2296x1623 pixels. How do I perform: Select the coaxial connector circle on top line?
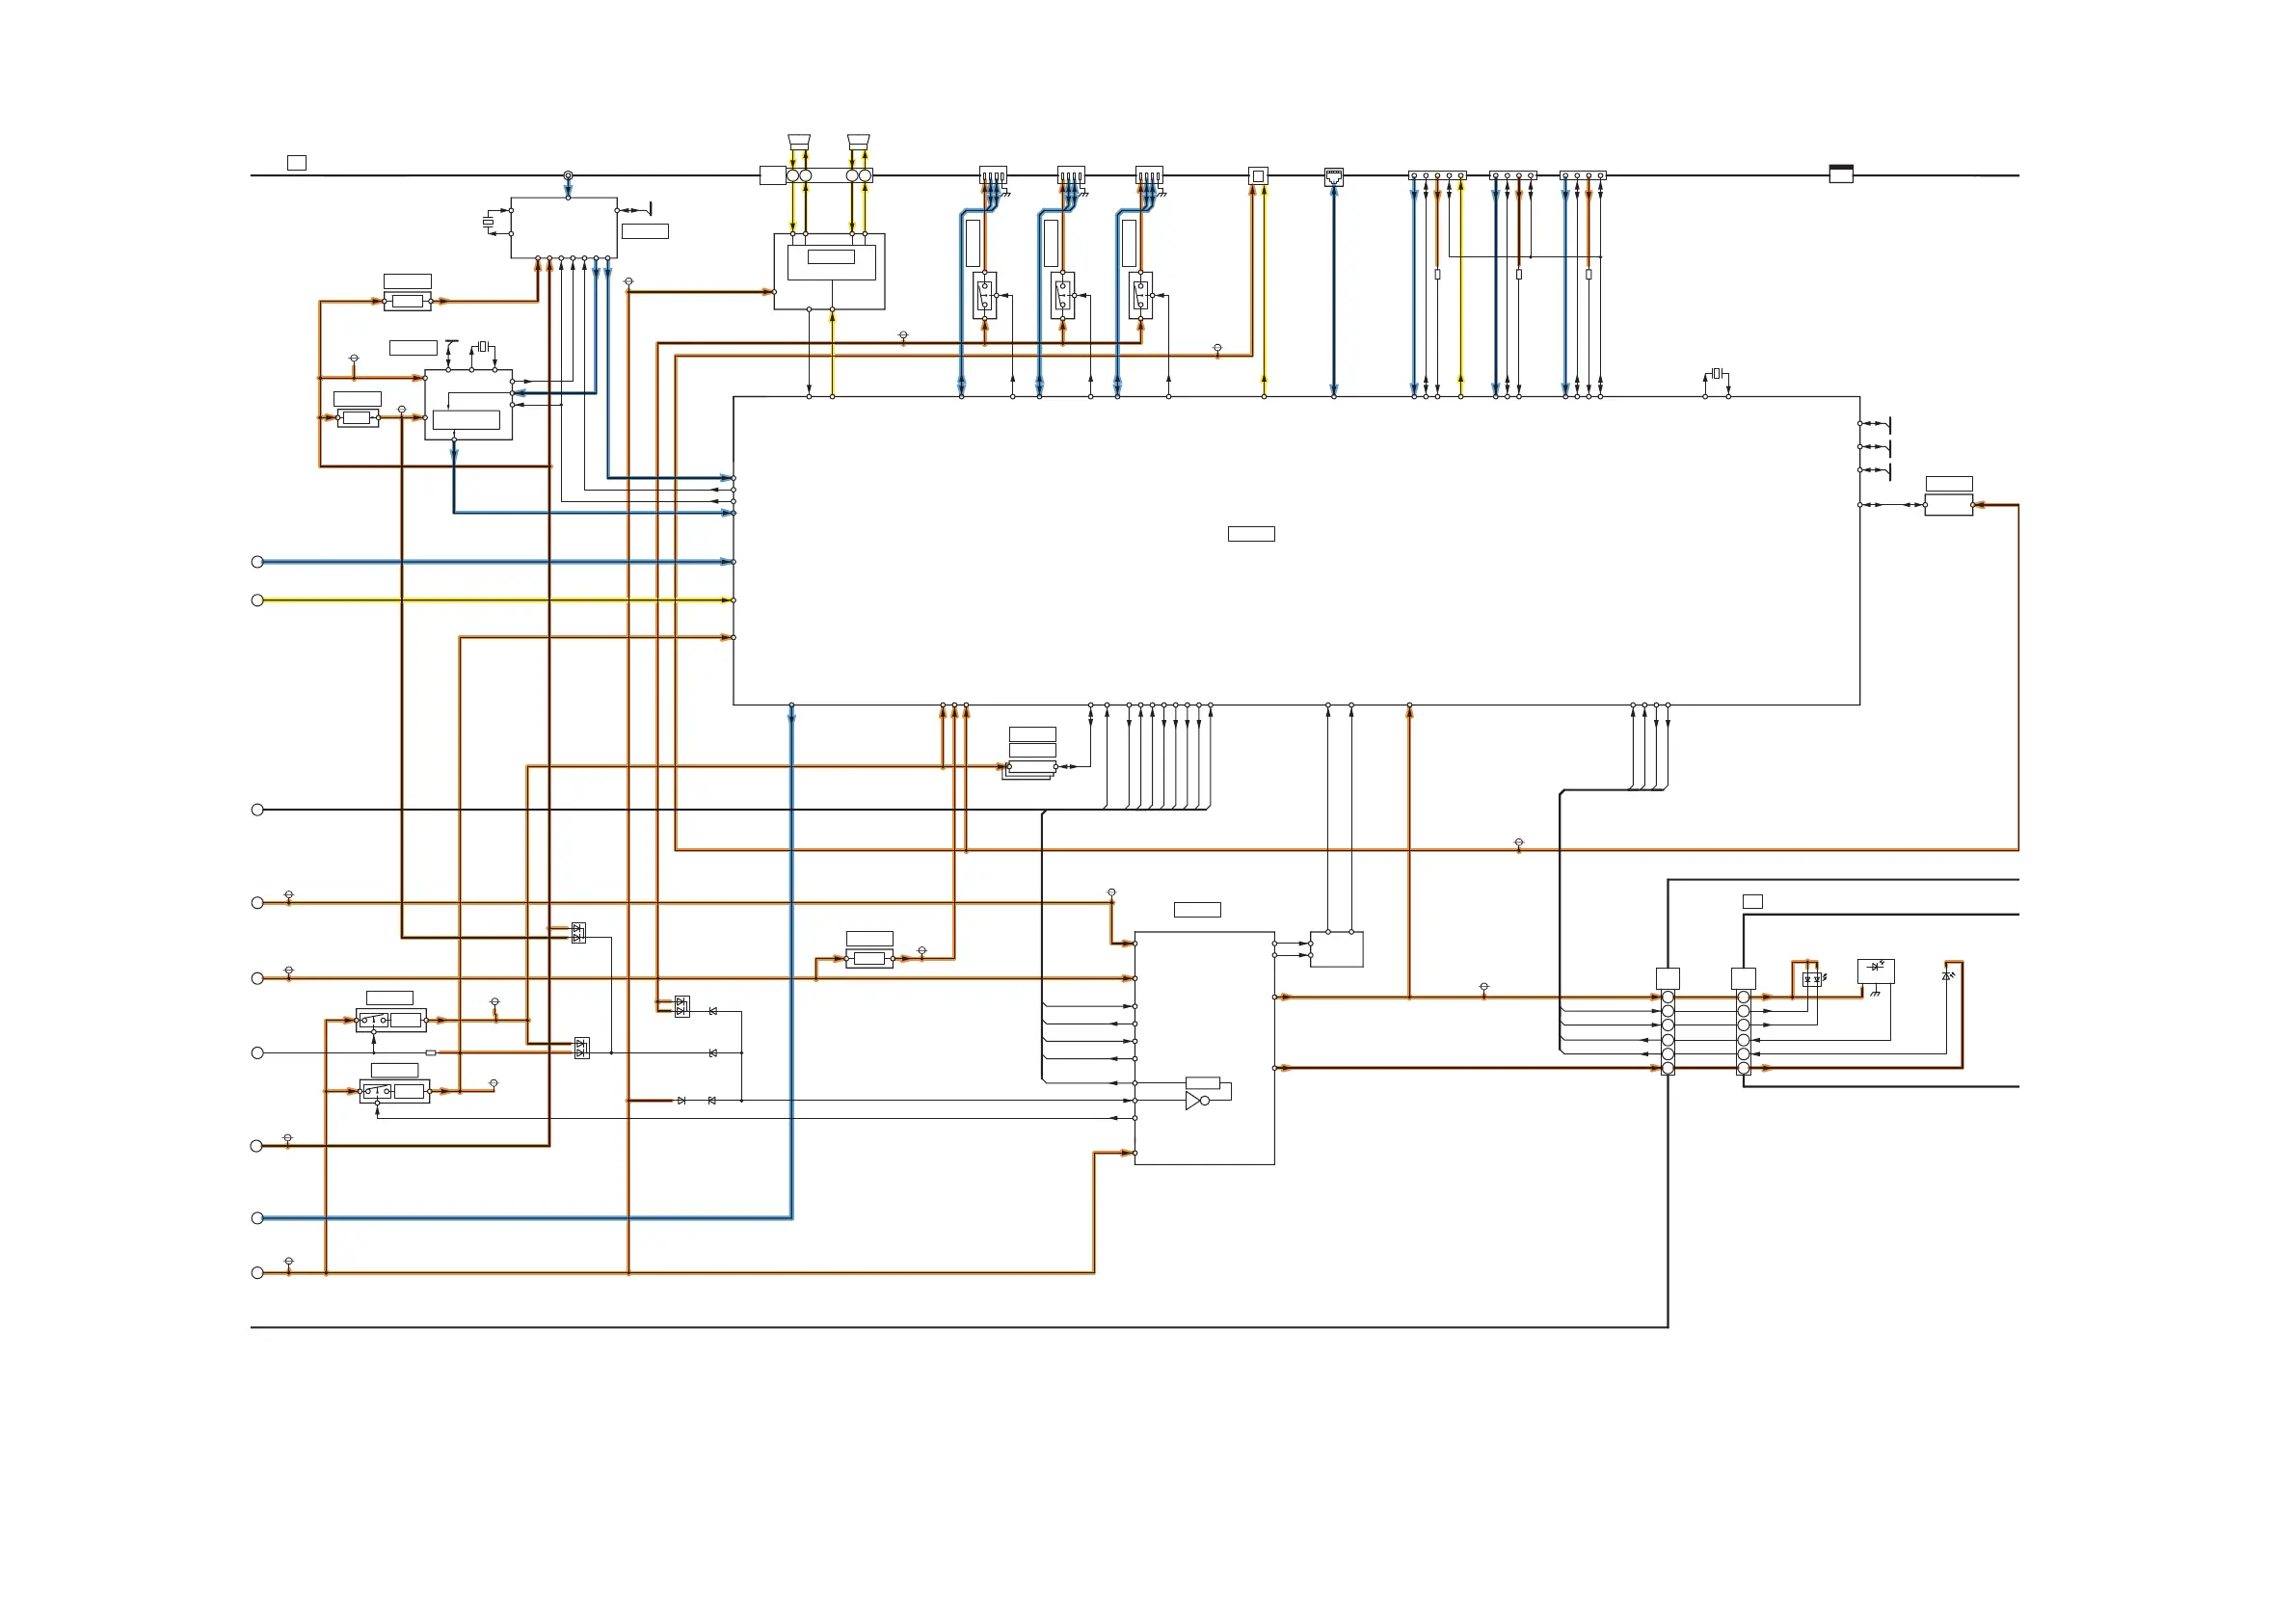568,175
